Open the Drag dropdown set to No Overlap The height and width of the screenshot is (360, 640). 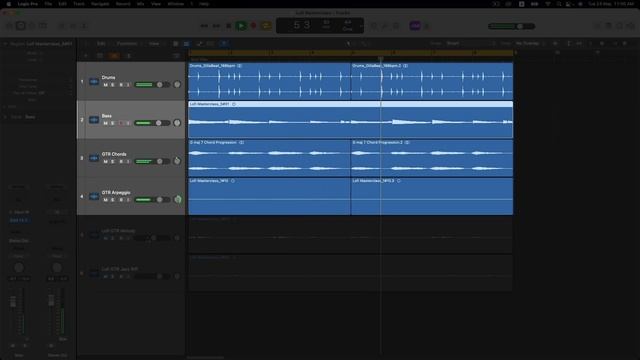point(529,43)
